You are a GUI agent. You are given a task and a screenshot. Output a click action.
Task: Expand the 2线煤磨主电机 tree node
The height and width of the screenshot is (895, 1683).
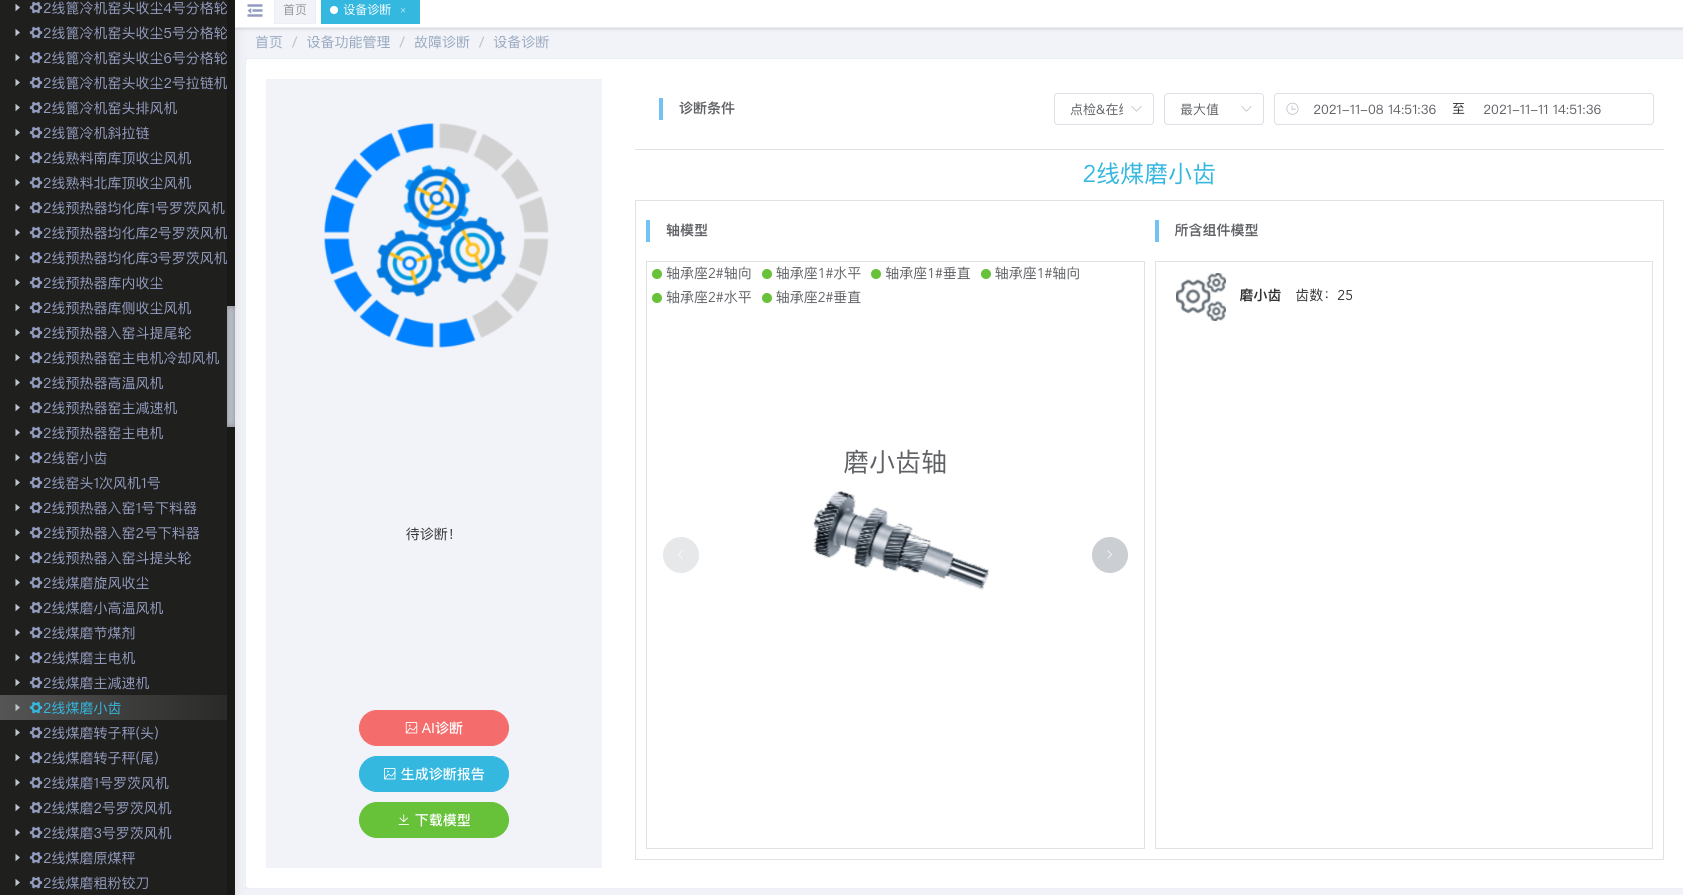pyautogui.click(x=17, y=658)
